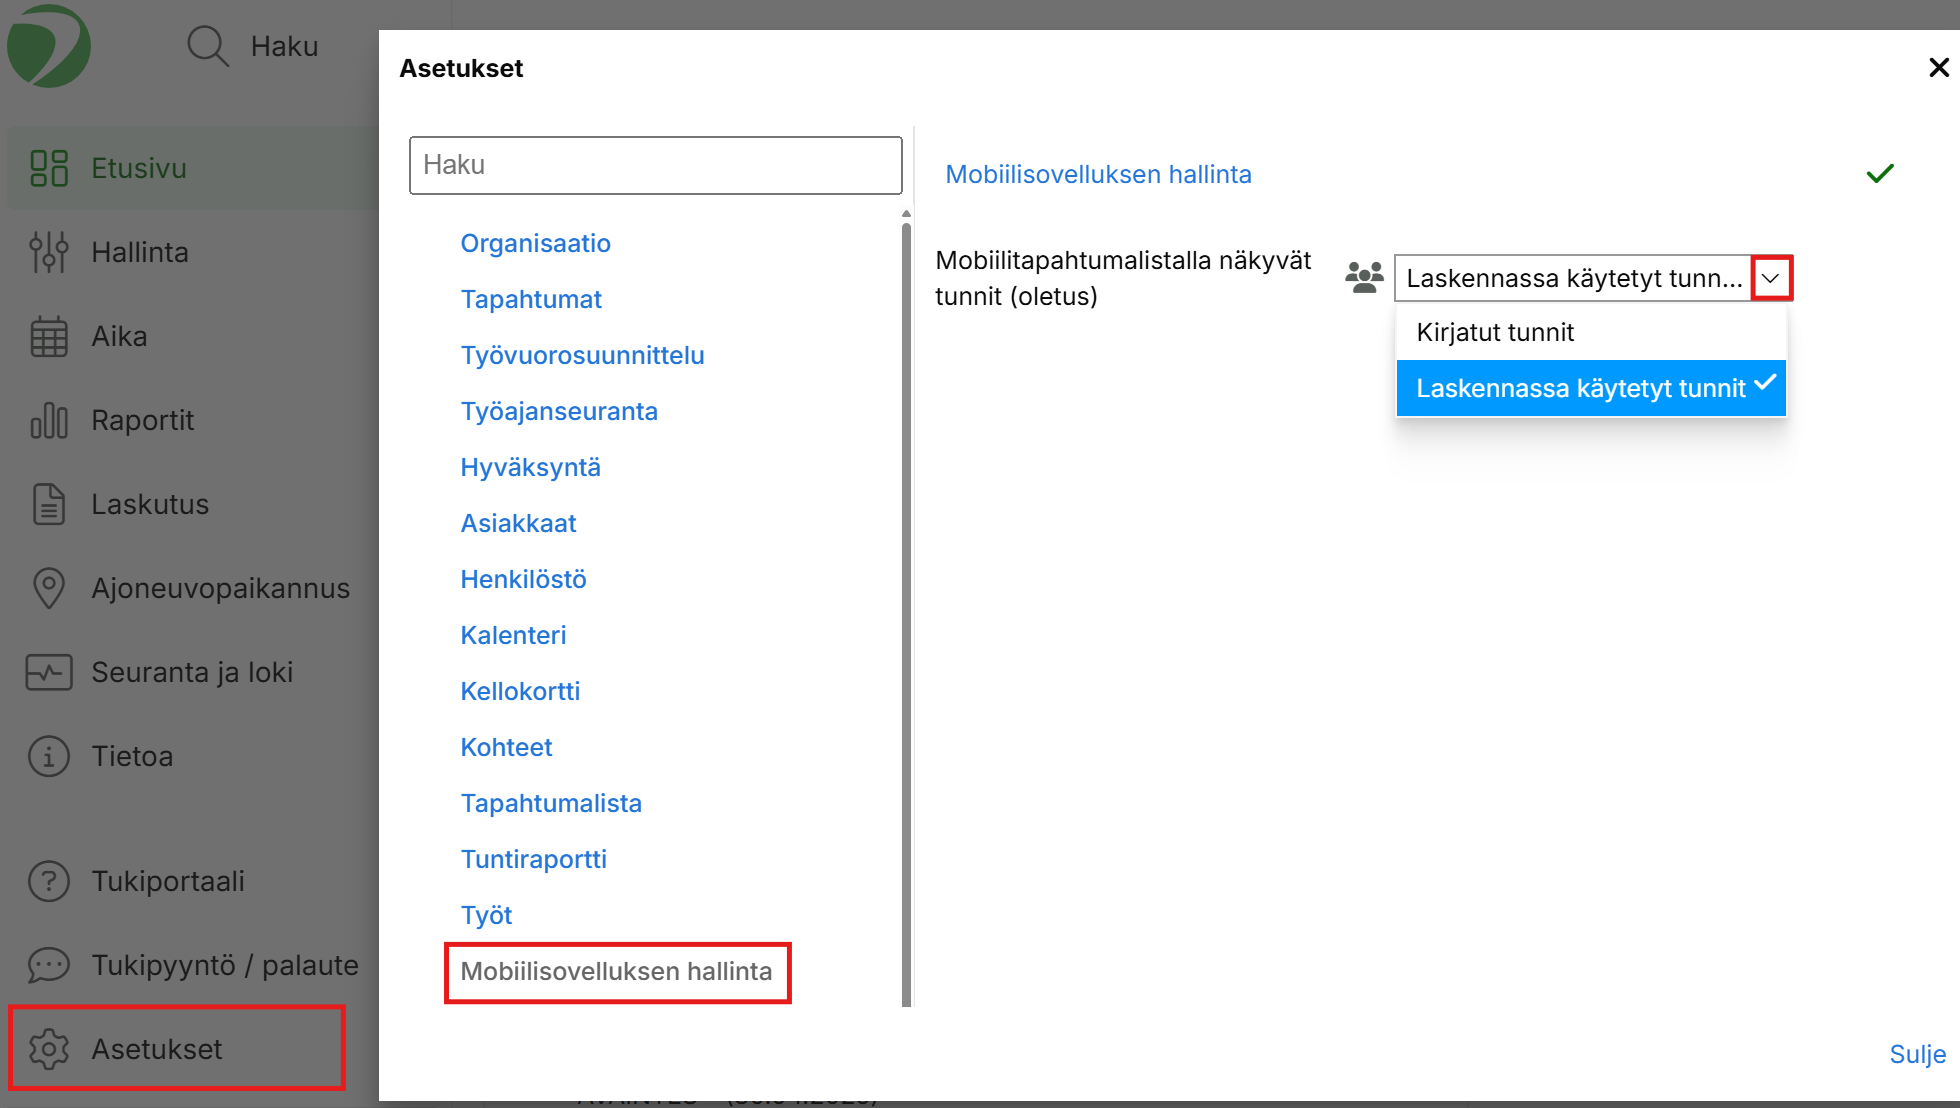Open Tuntiraportti settings category
The width and height of the screenshot is (1960, 1108).
(x=533, y=859)
